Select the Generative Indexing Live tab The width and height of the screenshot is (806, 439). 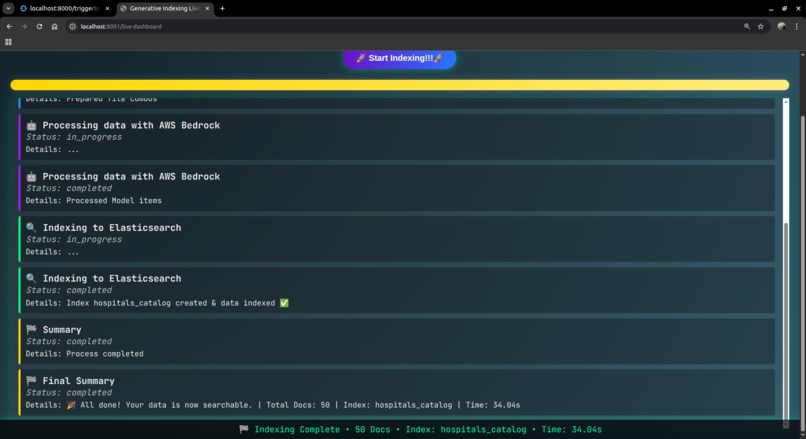163,8
